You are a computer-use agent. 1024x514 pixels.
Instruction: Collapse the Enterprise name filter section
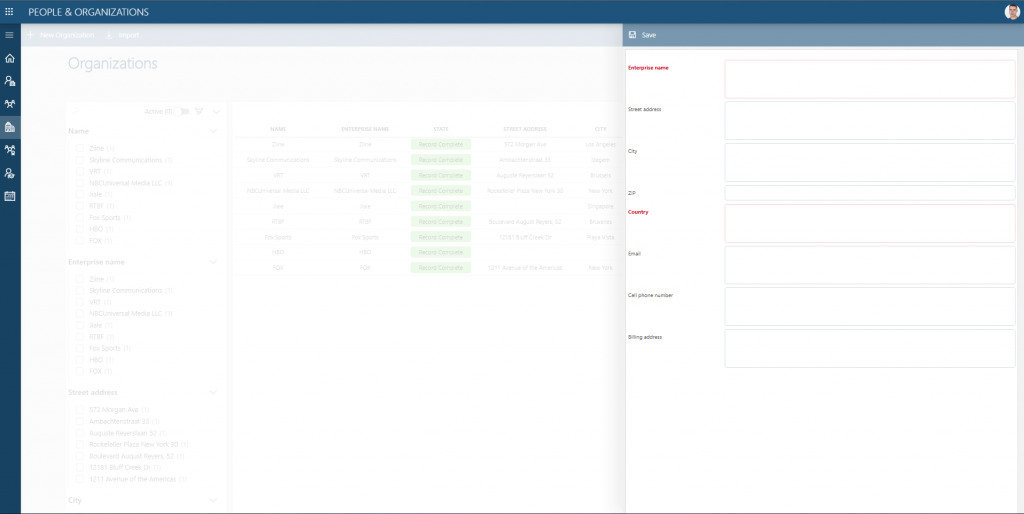pos(213,262)
